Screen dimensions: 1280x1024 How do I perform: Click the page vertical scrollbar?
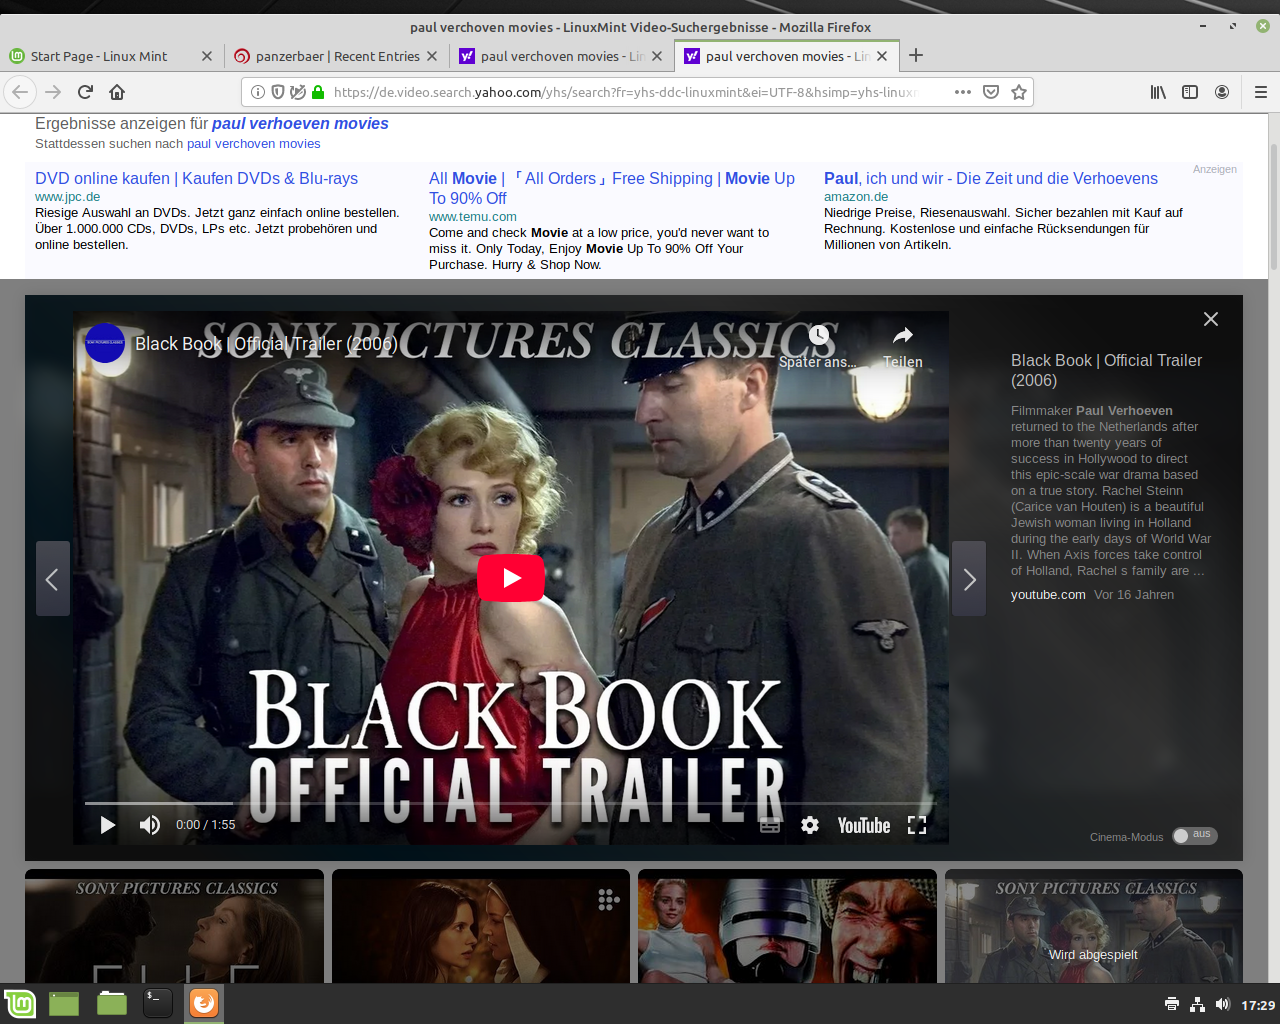(x=1274, y=206)
